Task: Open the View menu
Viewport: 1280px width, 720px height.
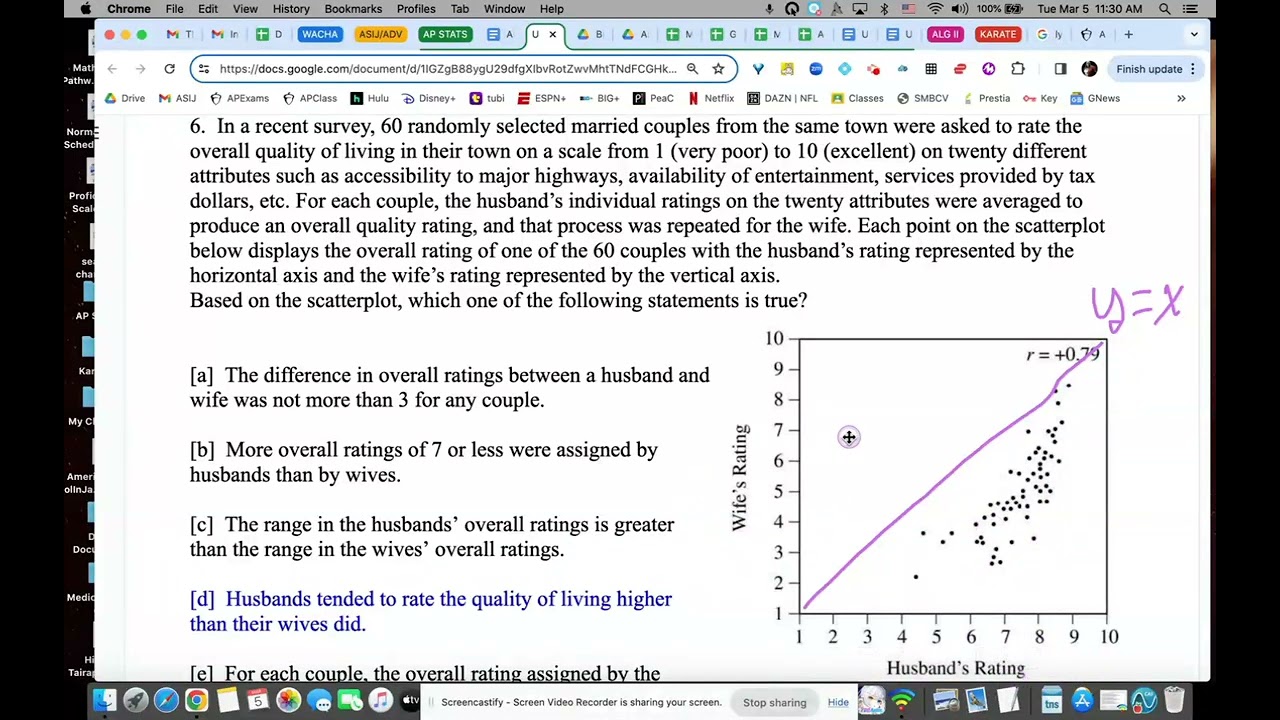Action: [x=245, y=9]
